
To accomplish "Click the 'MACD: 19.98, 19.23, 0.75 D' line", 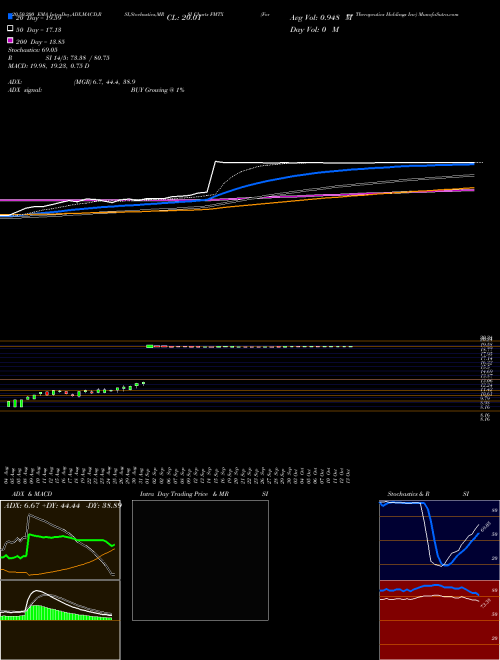I will [49, 66].
